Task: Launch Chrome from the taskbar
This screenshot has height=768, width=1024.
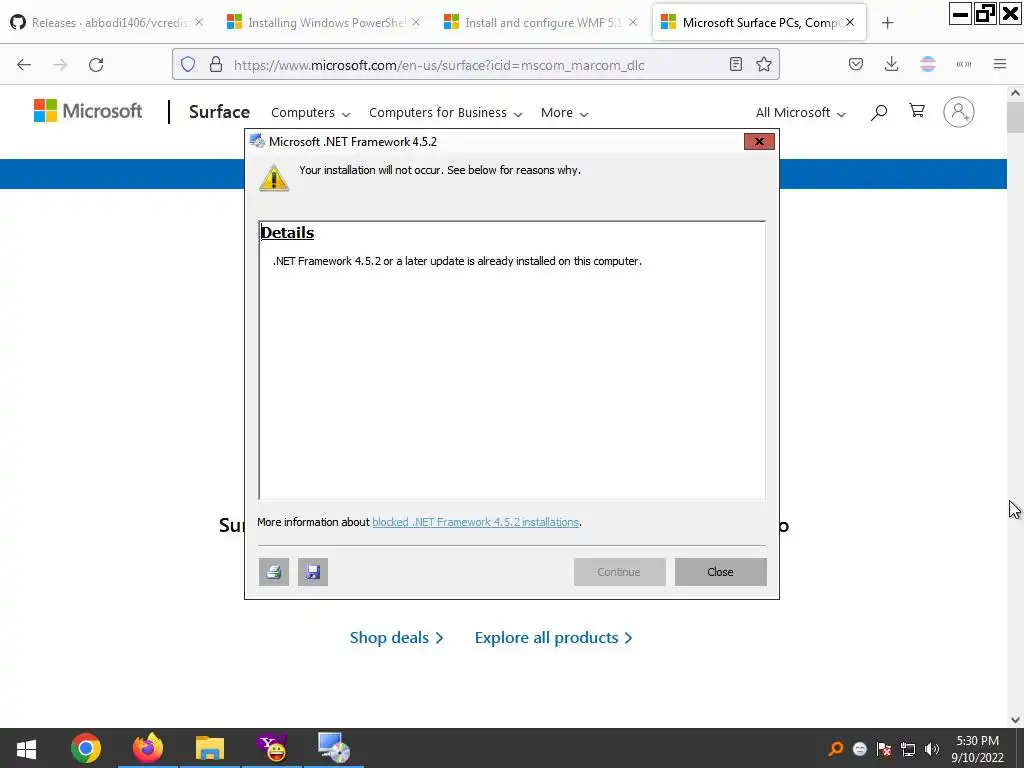Action: (86, 748)
